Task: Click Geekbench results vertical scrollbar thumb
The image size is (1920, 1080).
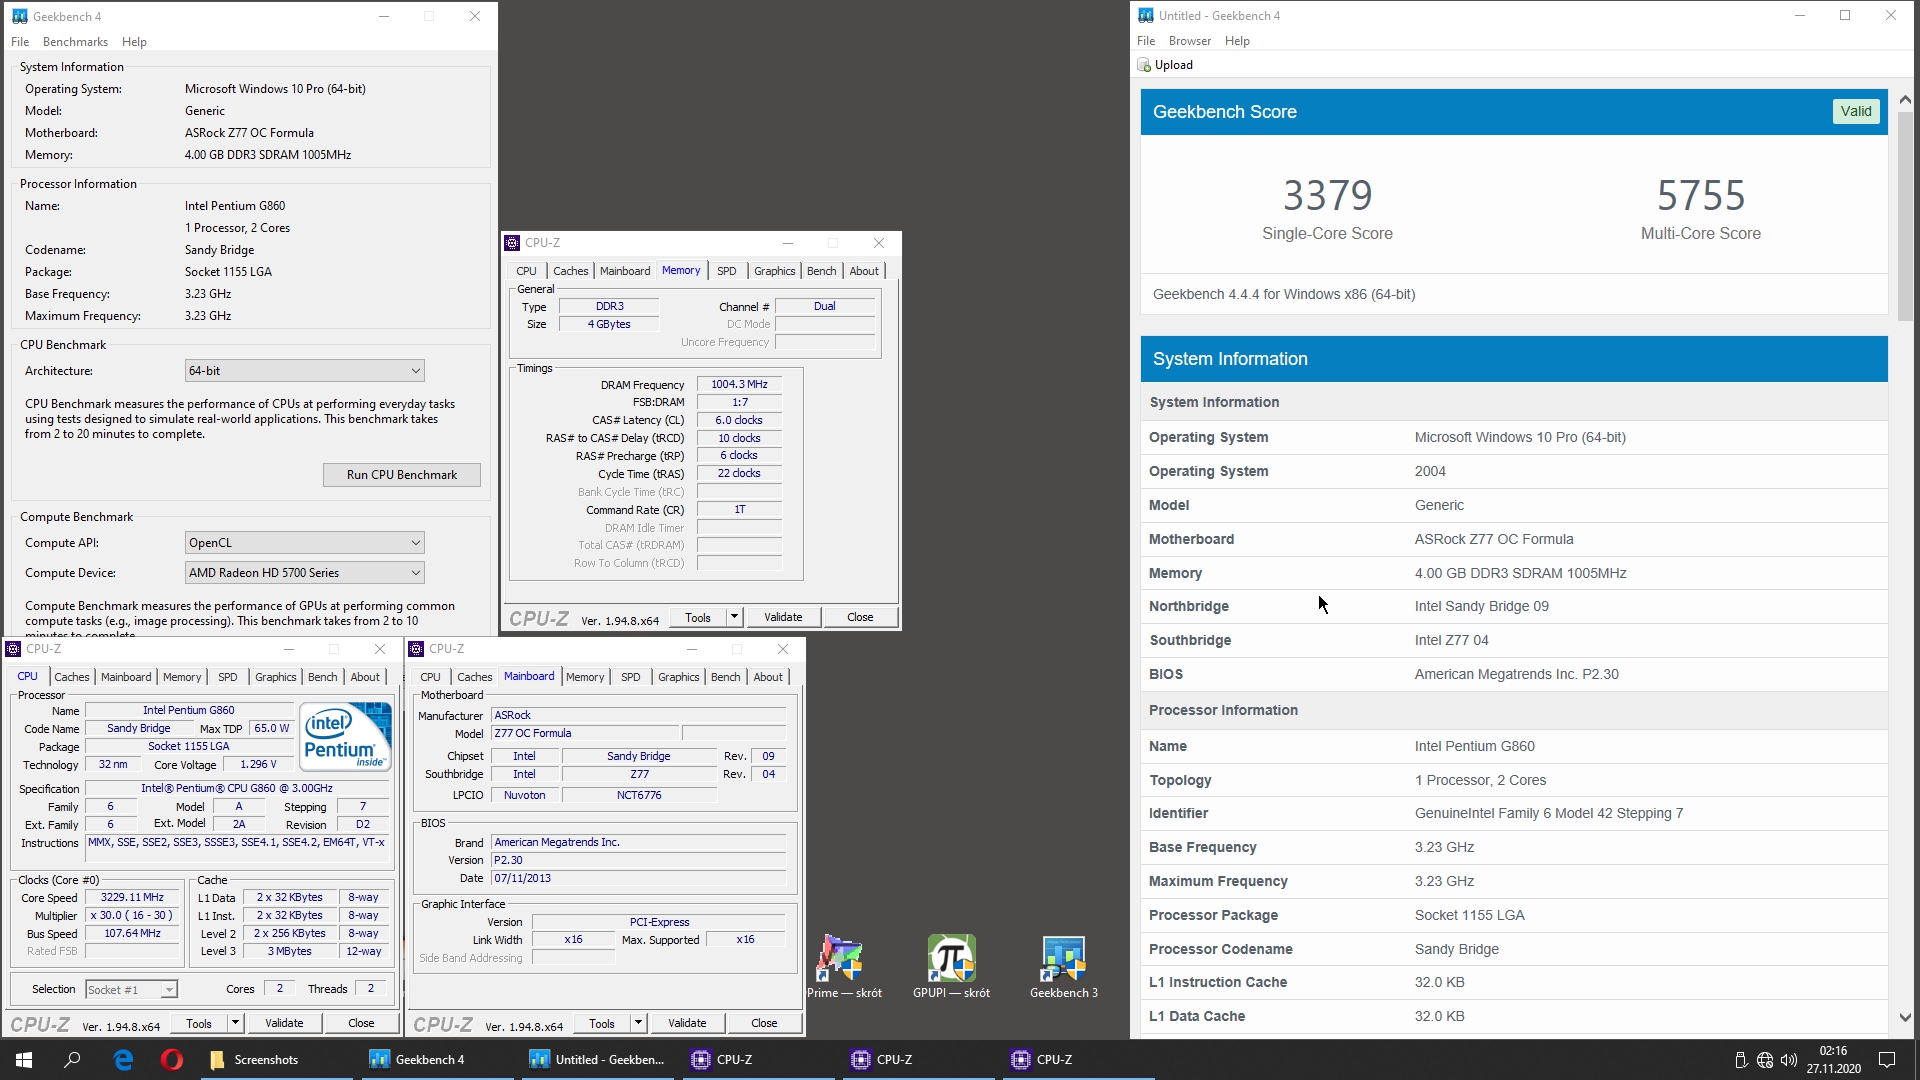Action: click(x=1905, y=215)
